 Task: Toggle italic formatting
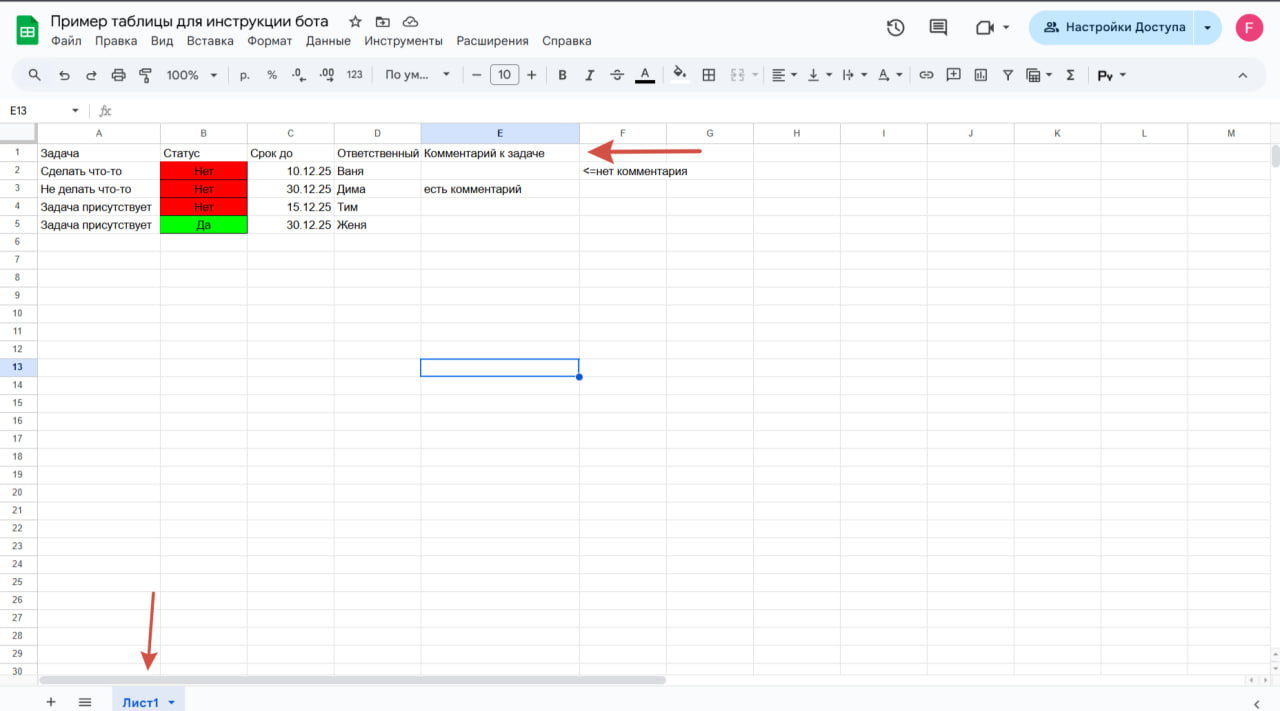point(589,75)
